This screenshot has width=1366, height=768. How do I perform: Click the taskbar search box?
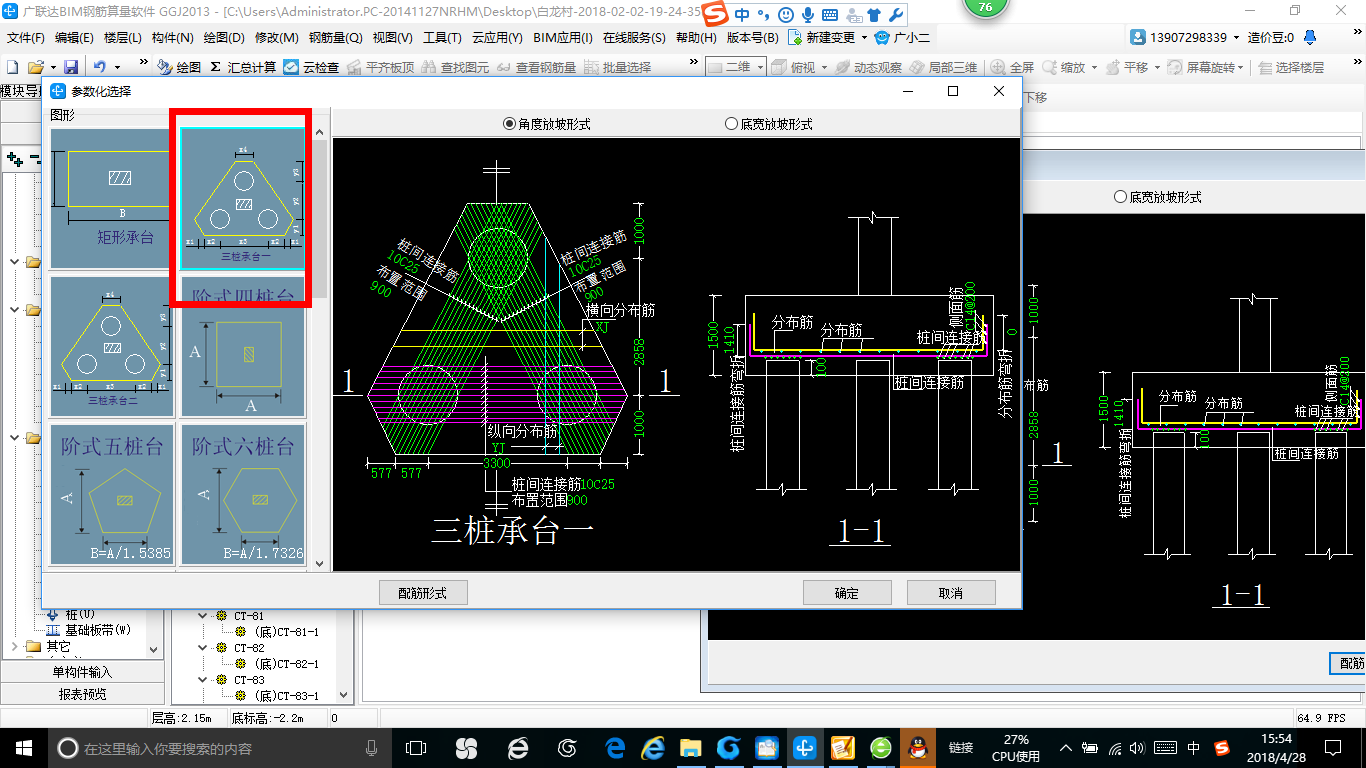pos(220,748)
